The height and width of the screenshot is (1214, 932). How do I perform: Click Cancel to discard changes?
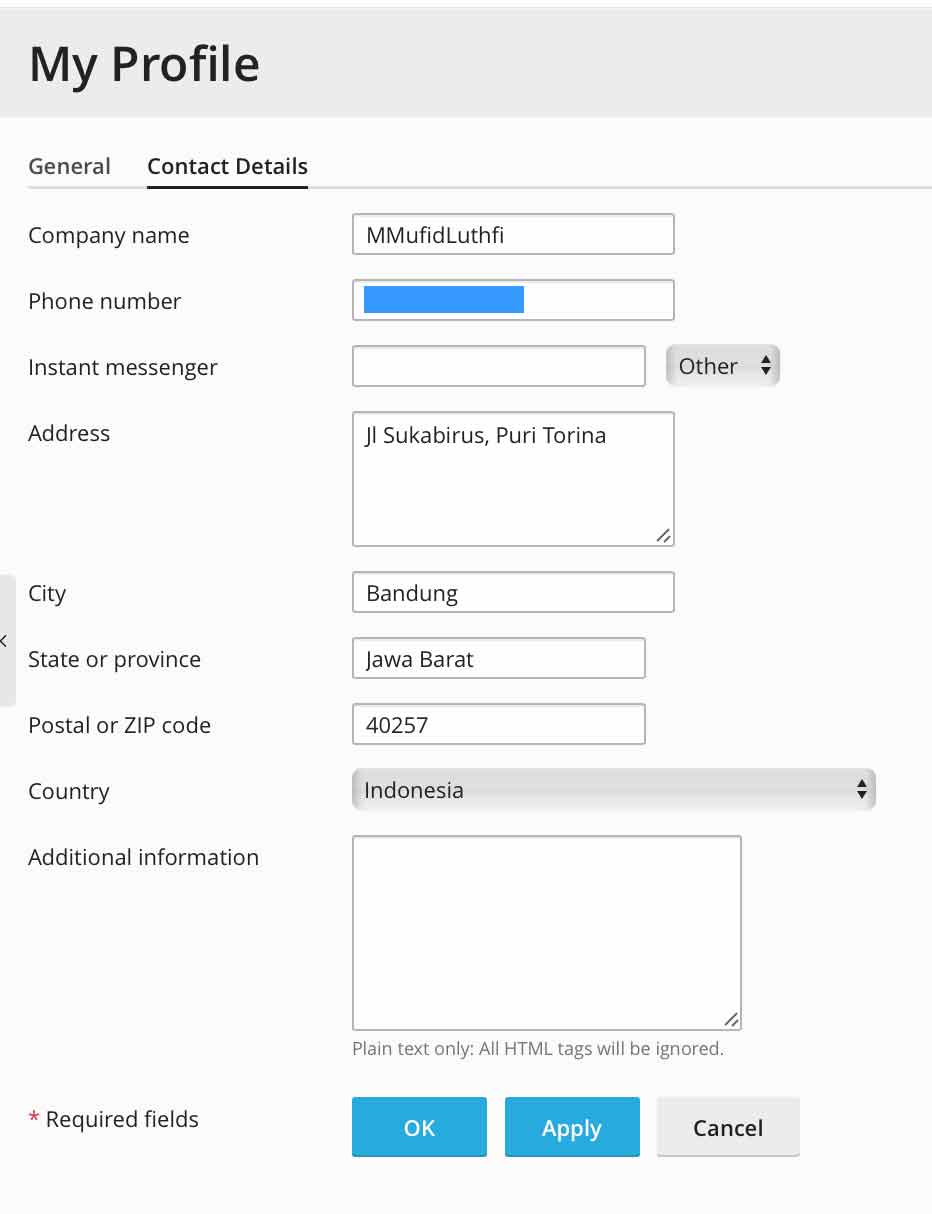click(727, 1127)
